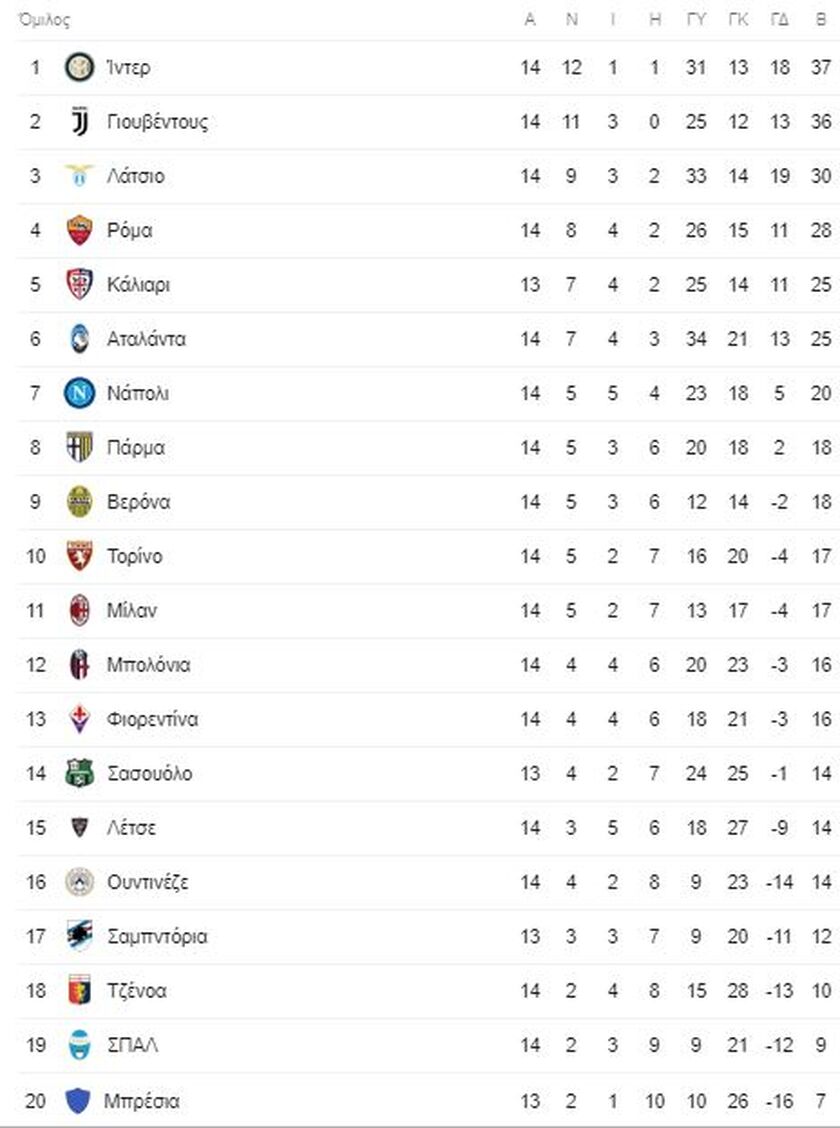This screenshot has height=1128, width=840.
Task: Open the Κάλιαρι team link
Action: 138,285
